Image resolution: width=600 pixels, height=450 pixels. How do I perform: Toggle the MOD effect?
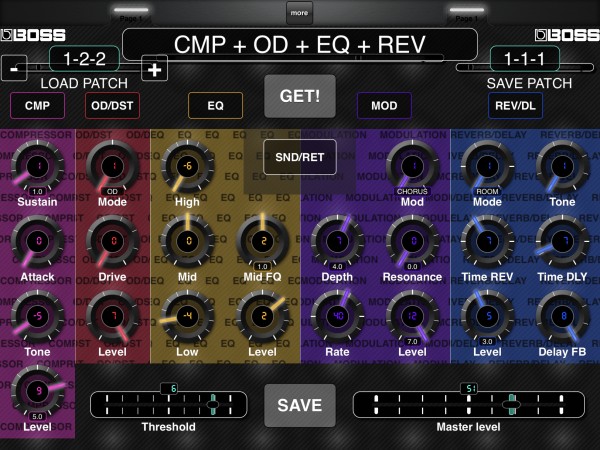coord(384,106)
